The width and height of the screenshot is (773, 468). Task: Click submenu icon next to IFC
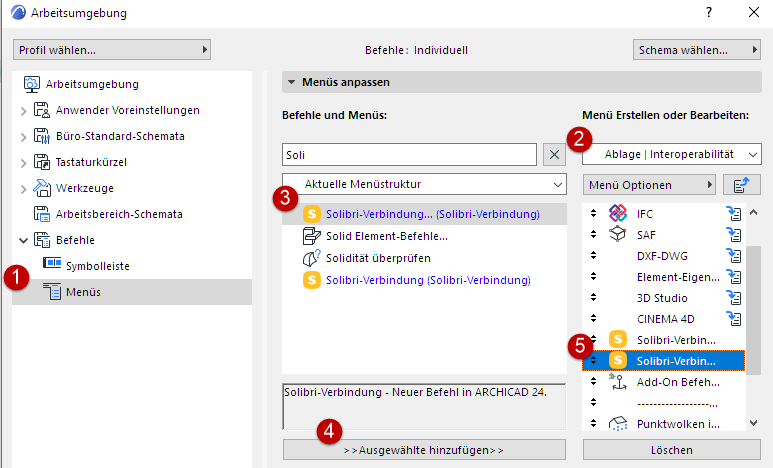click(735, 213)
